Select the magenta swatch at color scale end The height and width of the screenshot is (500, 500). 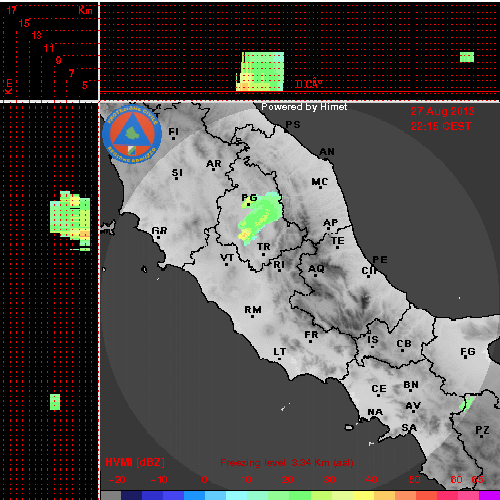[489, 495]
